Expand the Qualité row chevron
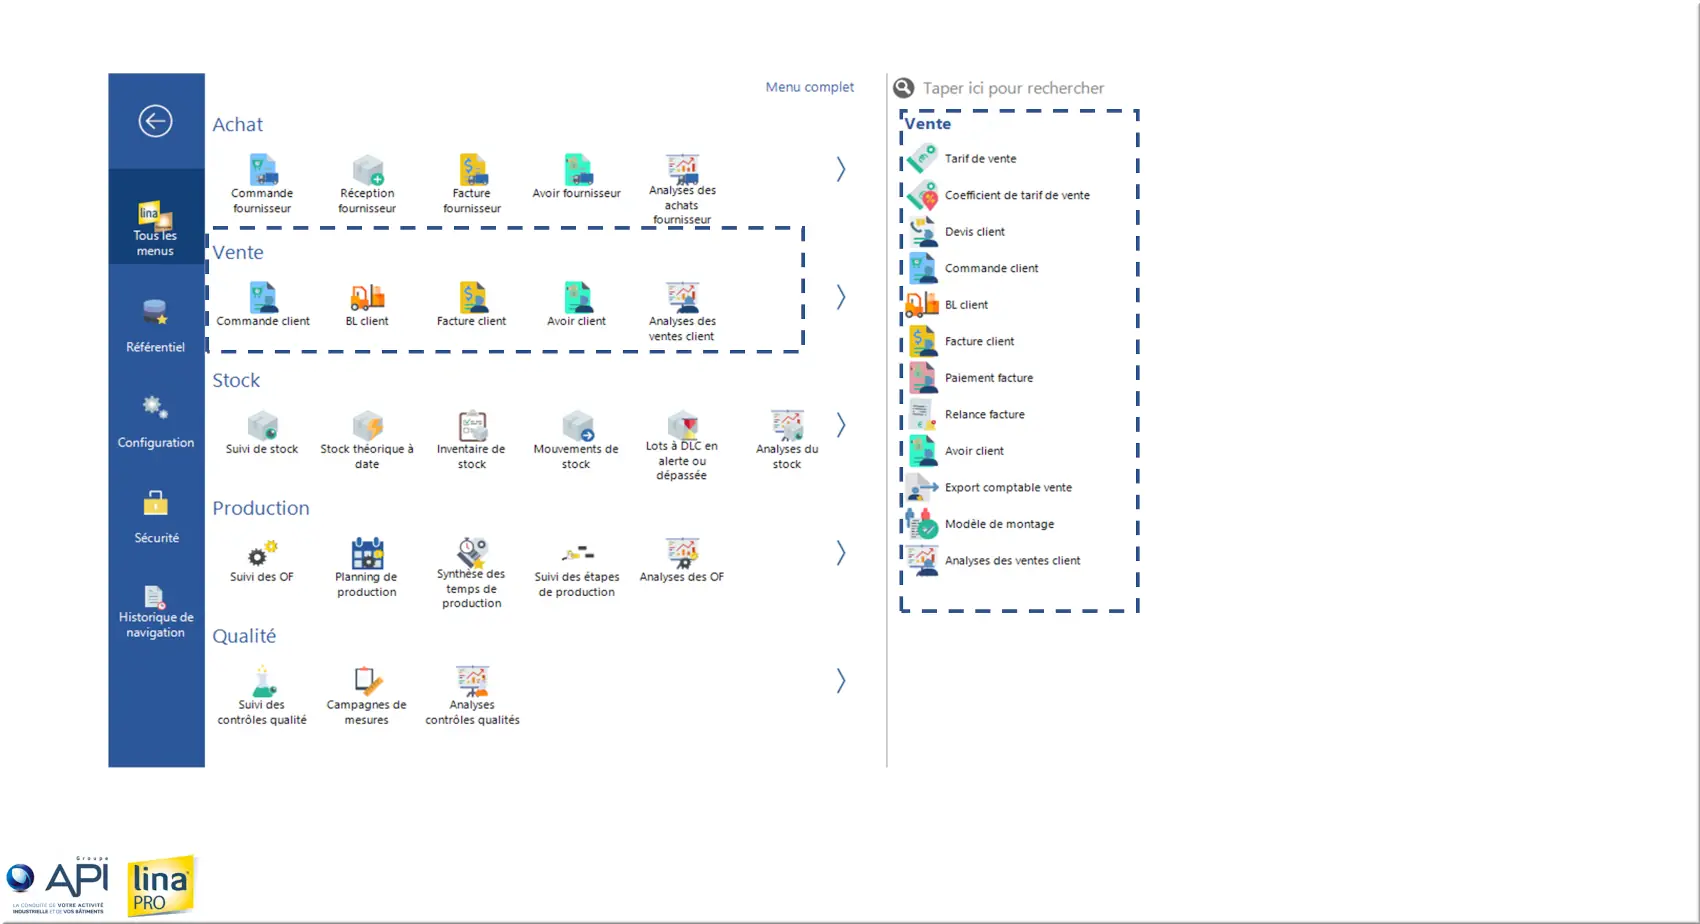Image resolution: width=1700 pixels, height=924 pixels. click(841, 681)
